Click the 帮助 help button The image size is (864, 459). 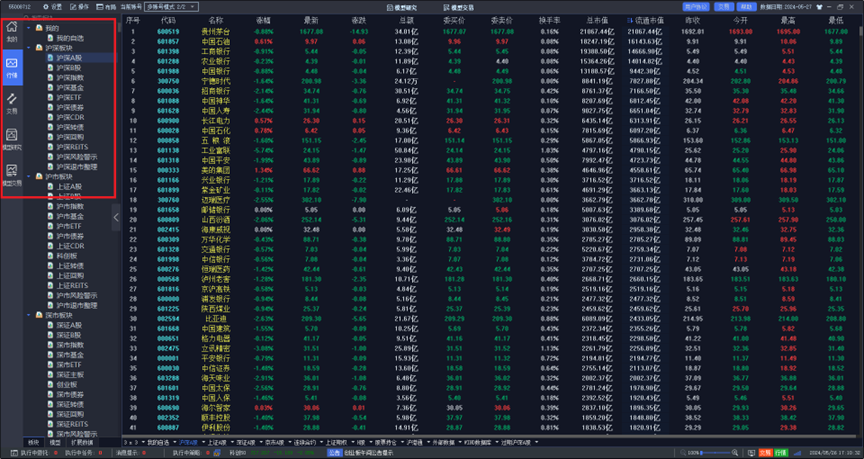pyautogui.click(x=746, y=7)
